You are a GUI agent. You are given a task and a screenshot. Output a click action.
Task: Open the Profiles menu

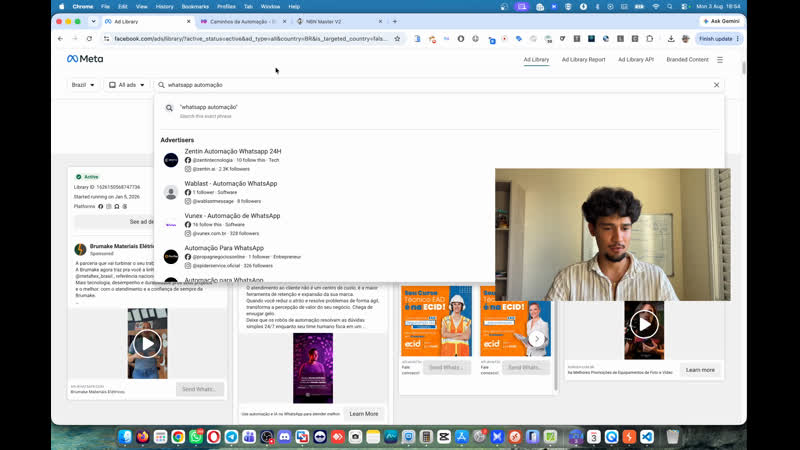pos(226,7)
